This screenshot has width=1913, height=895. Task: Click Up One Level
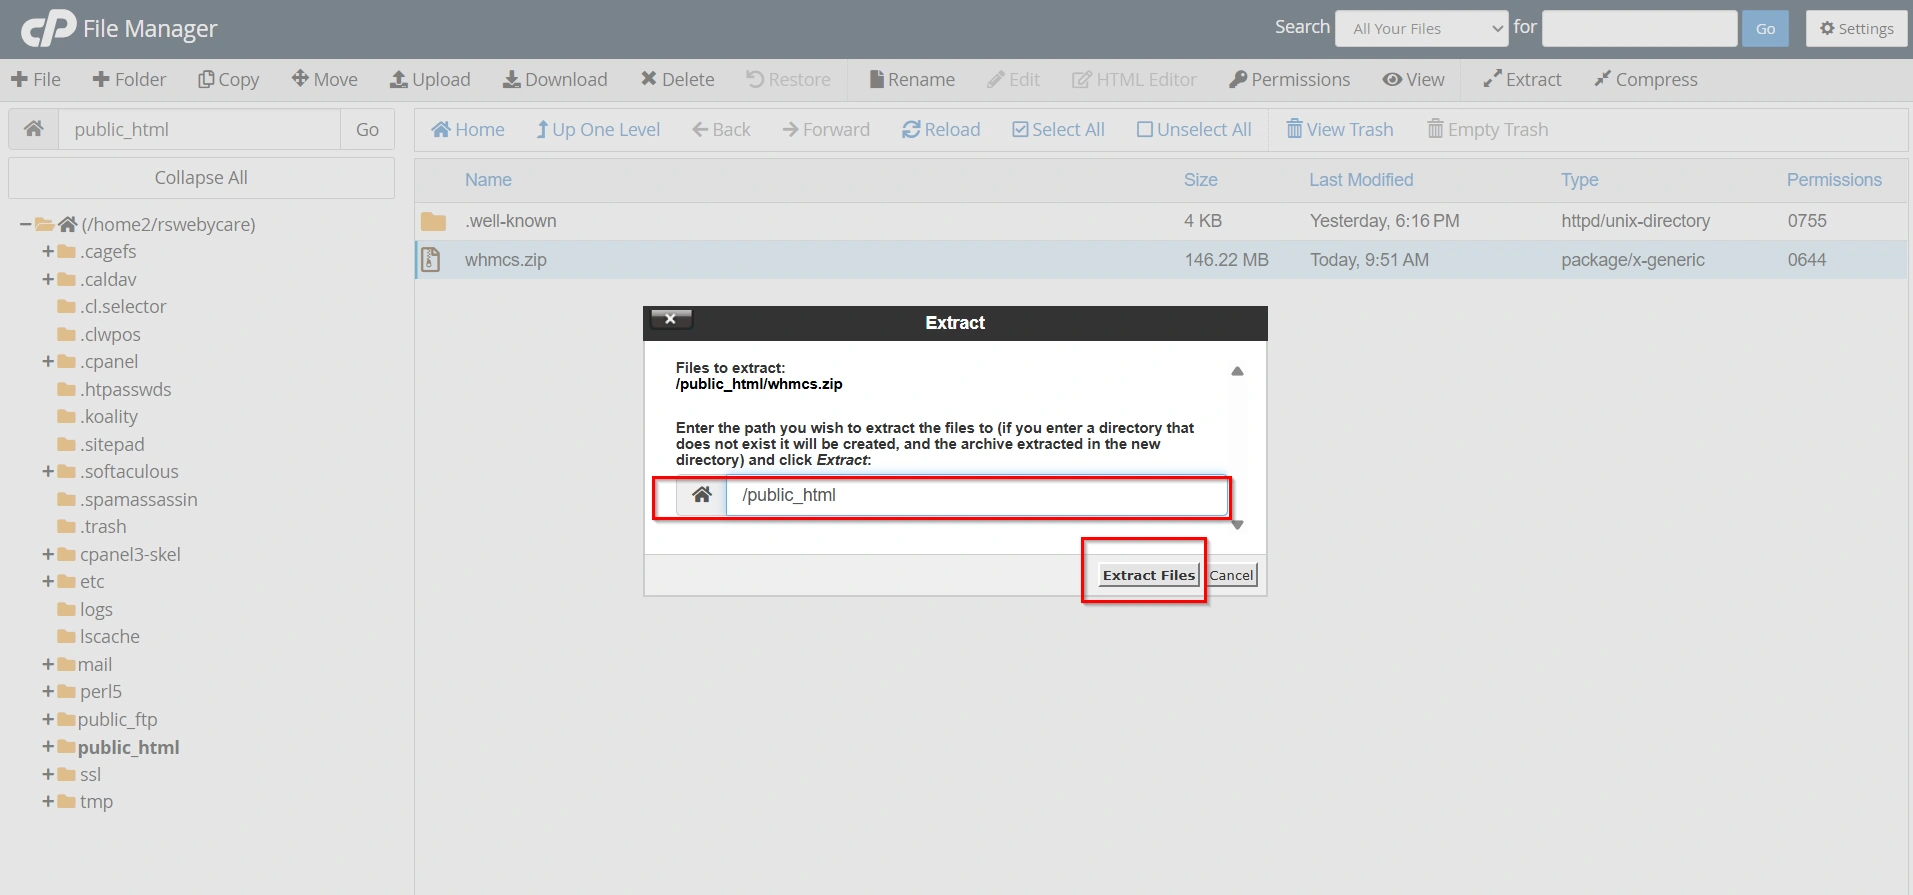click(598, 129)
